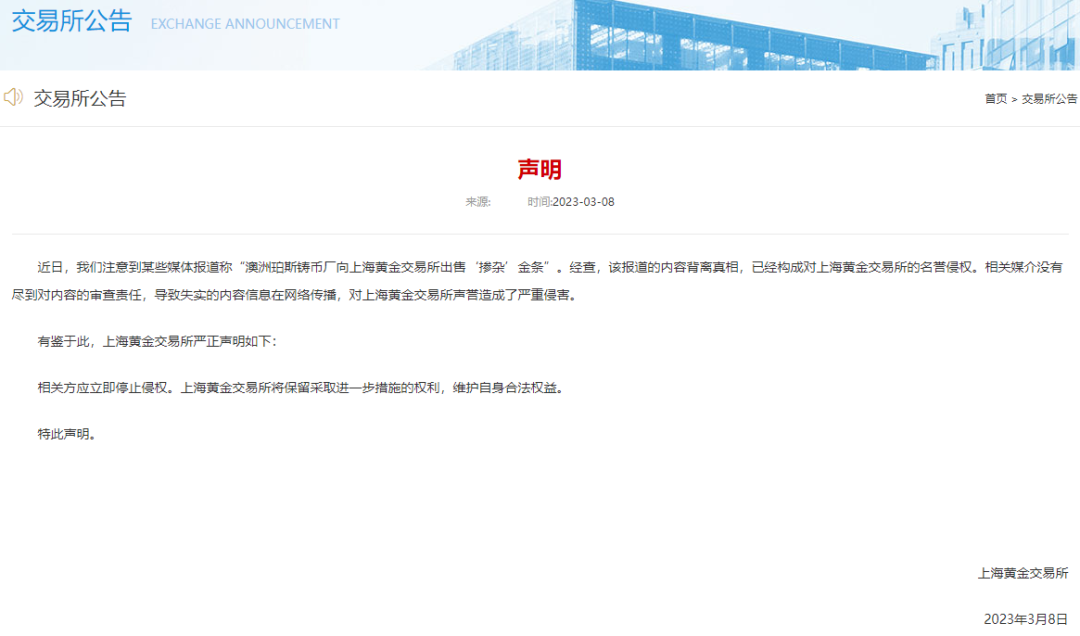Screen dimensions: 1080x636
Task: Select the red 声明 announcement title
Action: click(x=540, y=169)
